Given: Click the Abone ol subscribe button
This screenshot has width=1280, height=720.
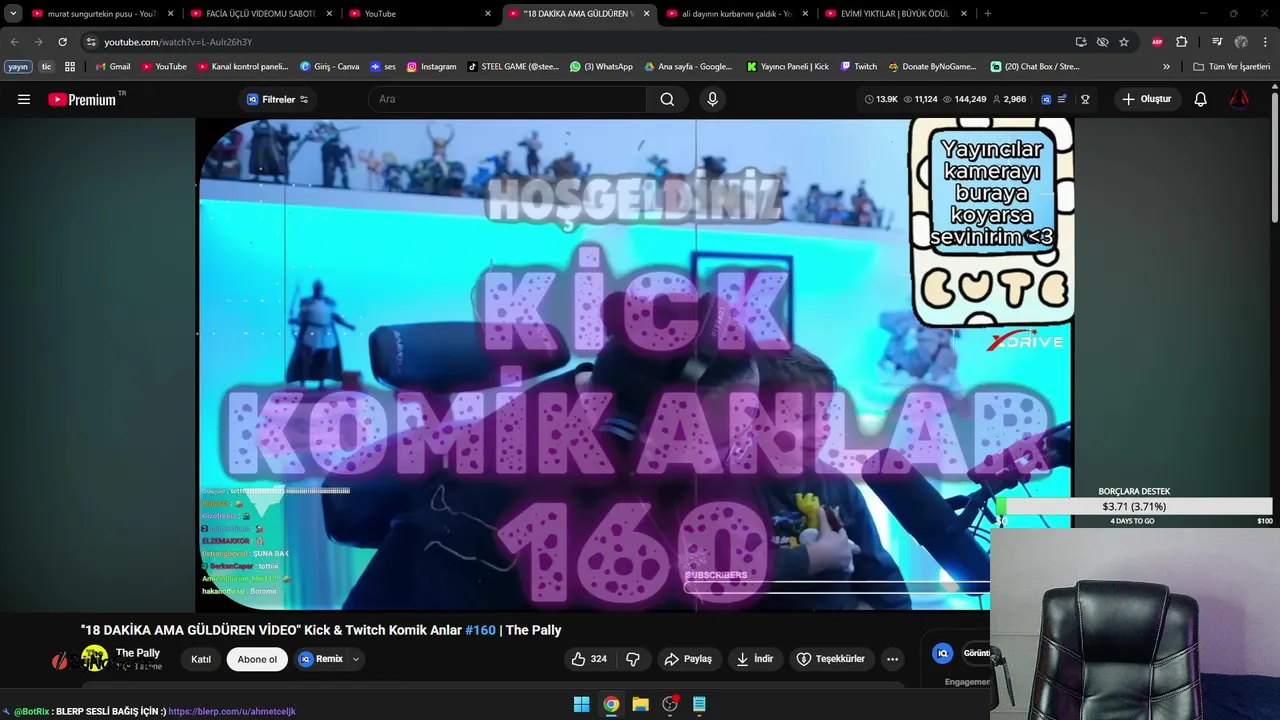Looking at the screenshot, I should click(257, 659).
